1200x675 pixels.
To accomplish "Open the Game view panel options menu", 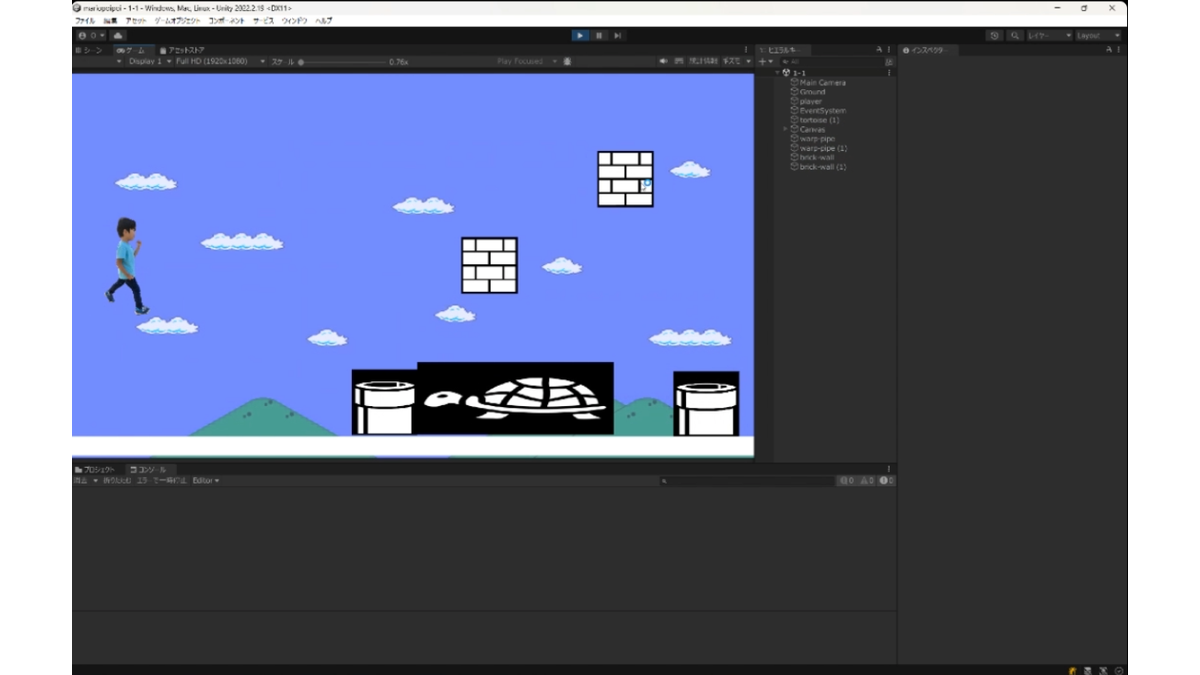I will [745, 49].
